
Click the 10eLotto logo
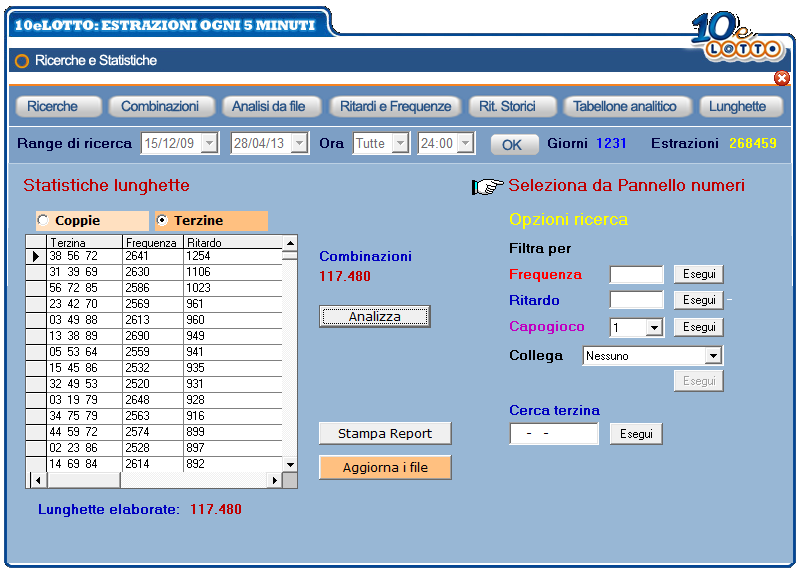click(x=737, y=35)
